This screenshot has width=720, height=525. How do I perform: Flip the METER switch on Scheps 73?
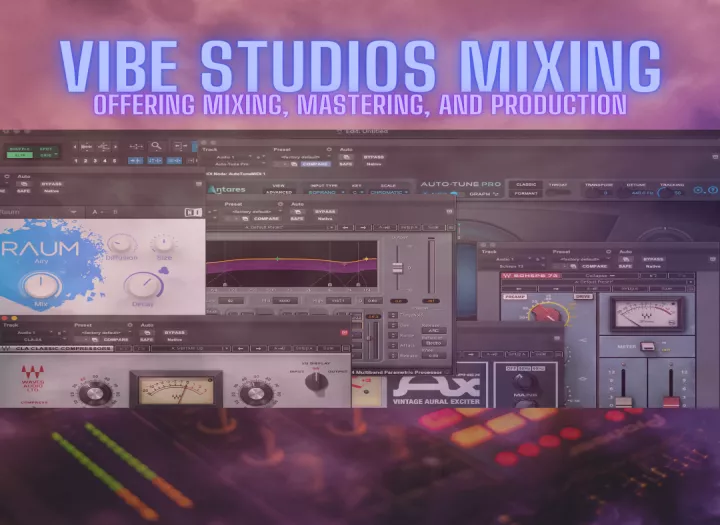coord(647,346)
